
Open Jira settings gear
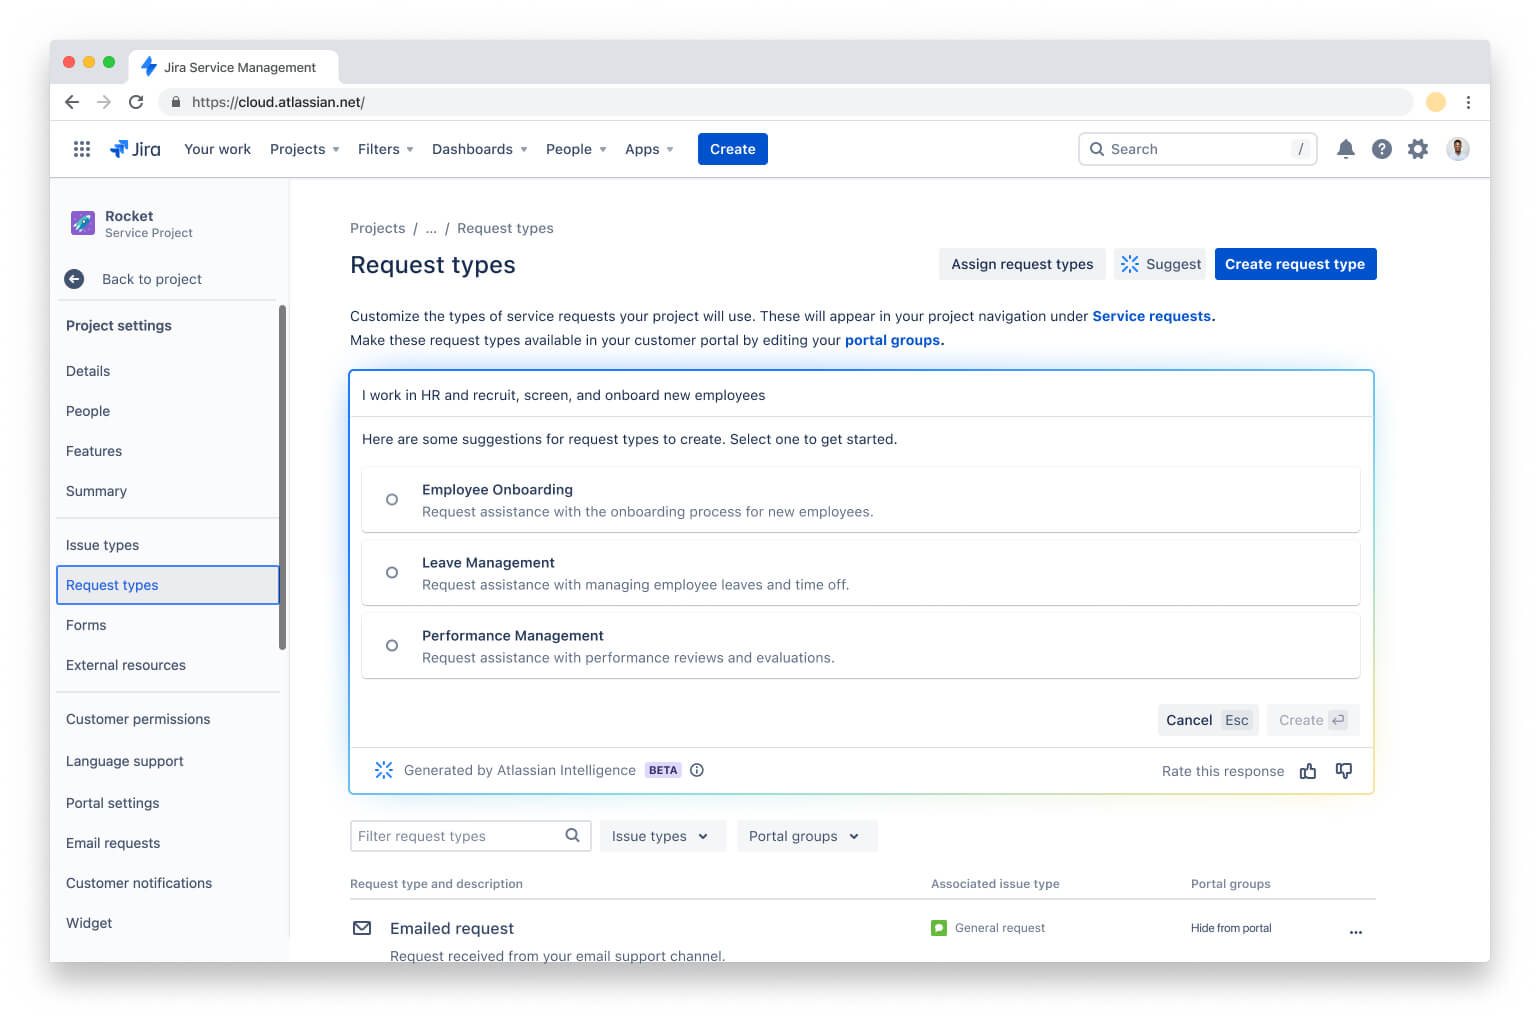click(x=1418, y=148)
